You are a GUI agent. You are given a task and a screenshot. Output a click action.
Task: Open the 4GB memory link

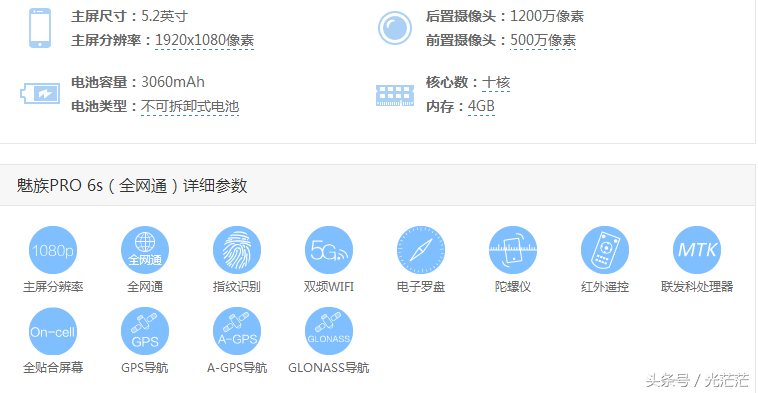click(481, 106)
